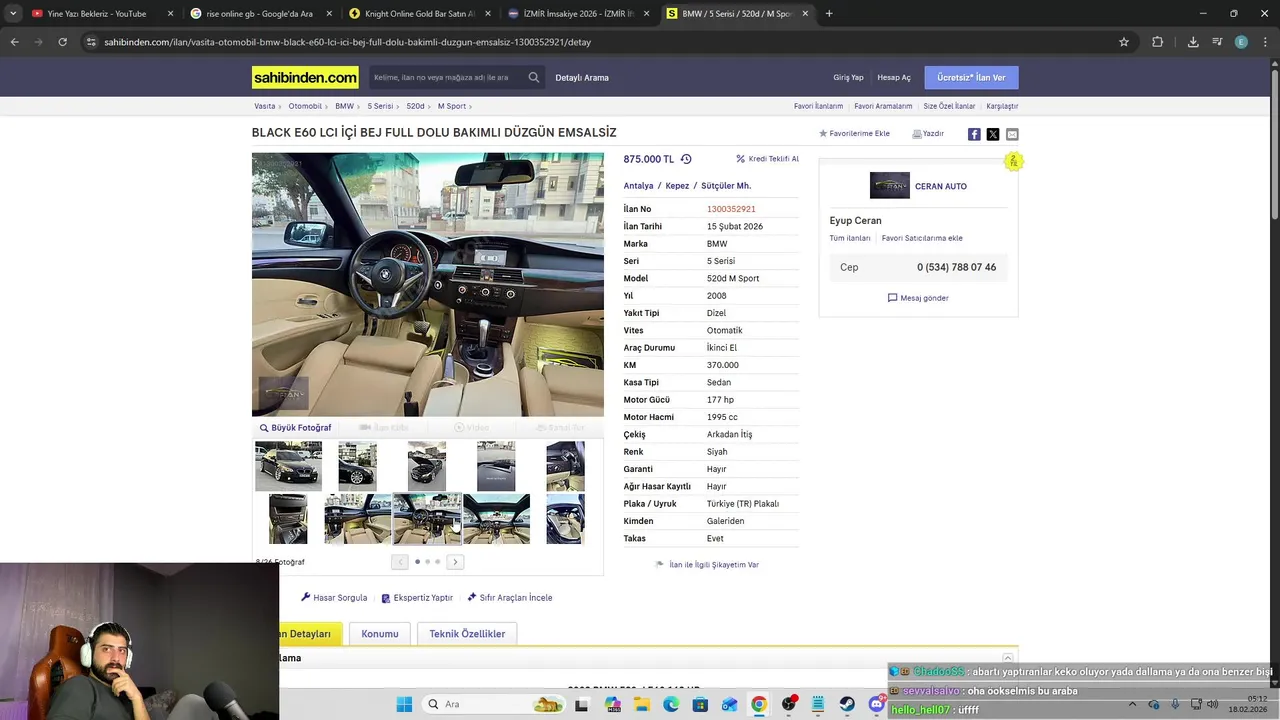Bookmark this page with the address bar star
1280x720 pixels.
[1124, 42]
